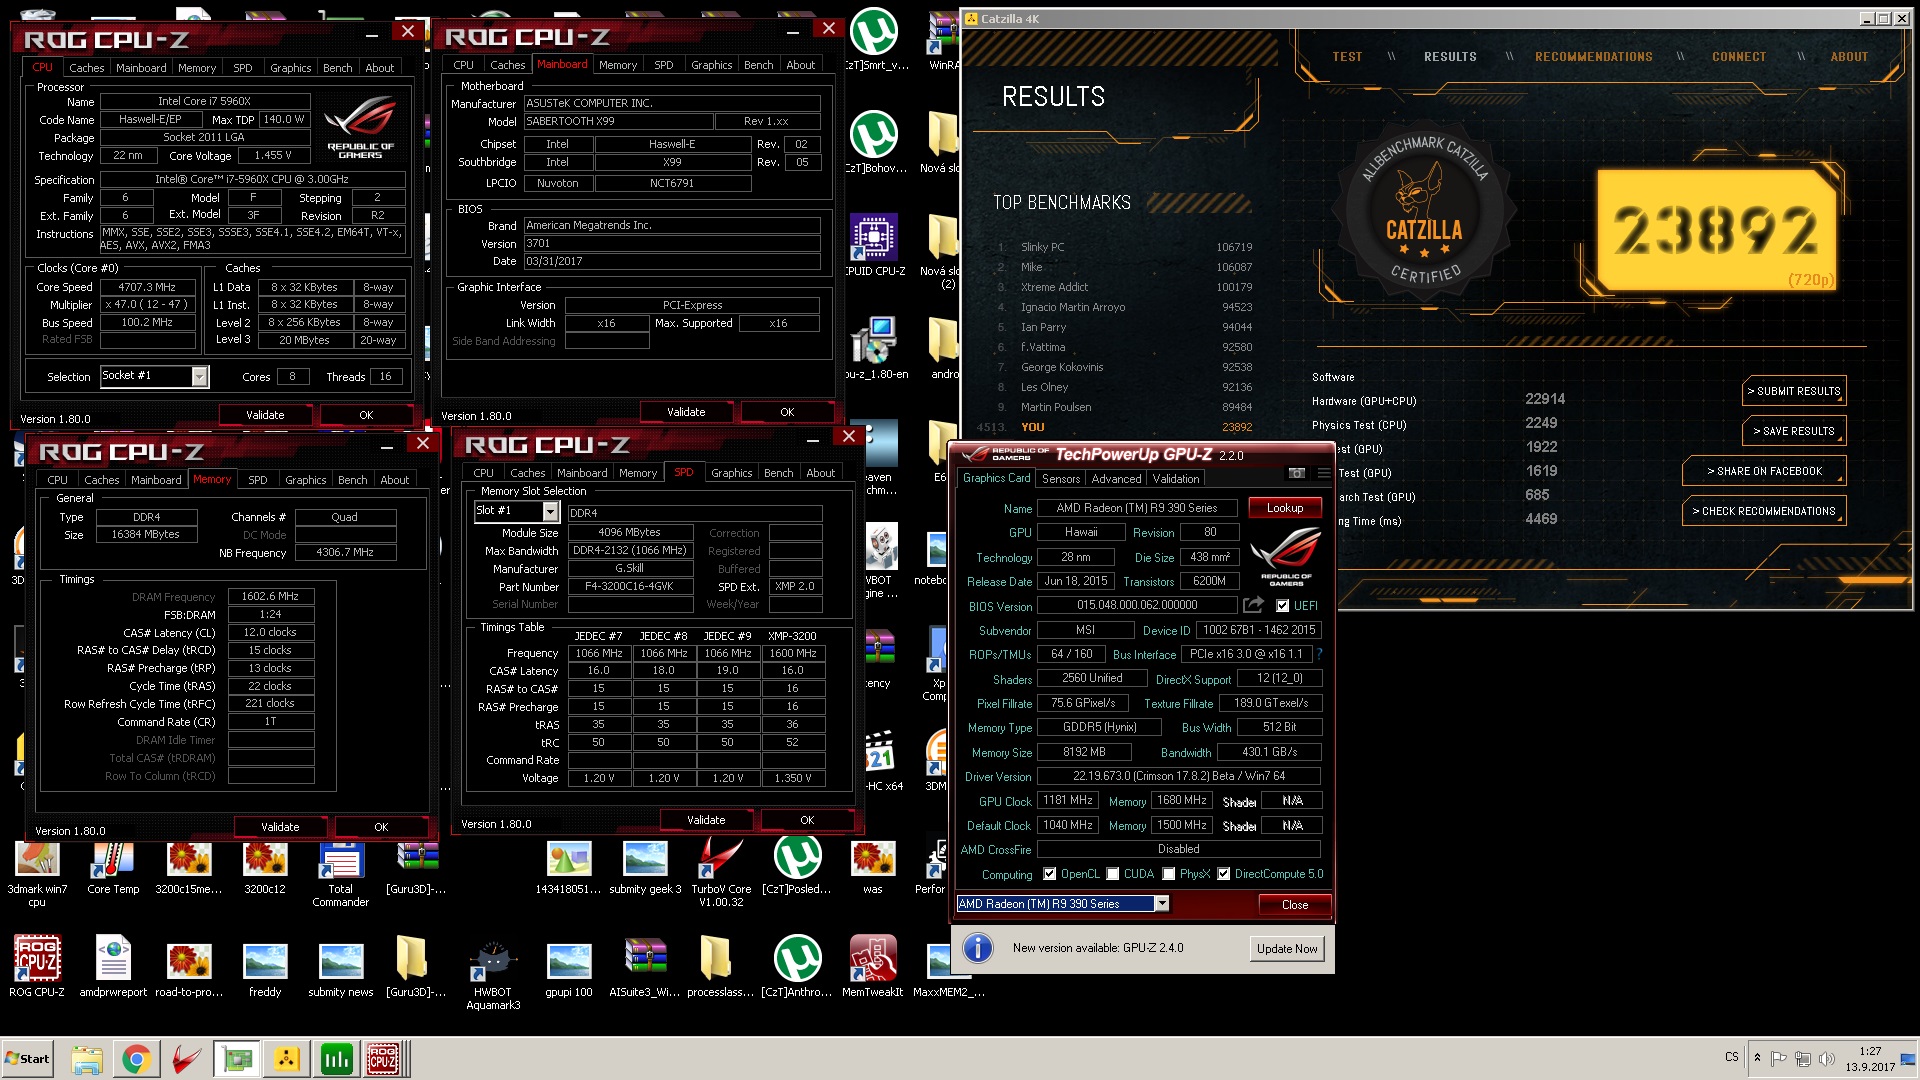Click the Core Speed 4707.3 MHz field

click(147, 287)
